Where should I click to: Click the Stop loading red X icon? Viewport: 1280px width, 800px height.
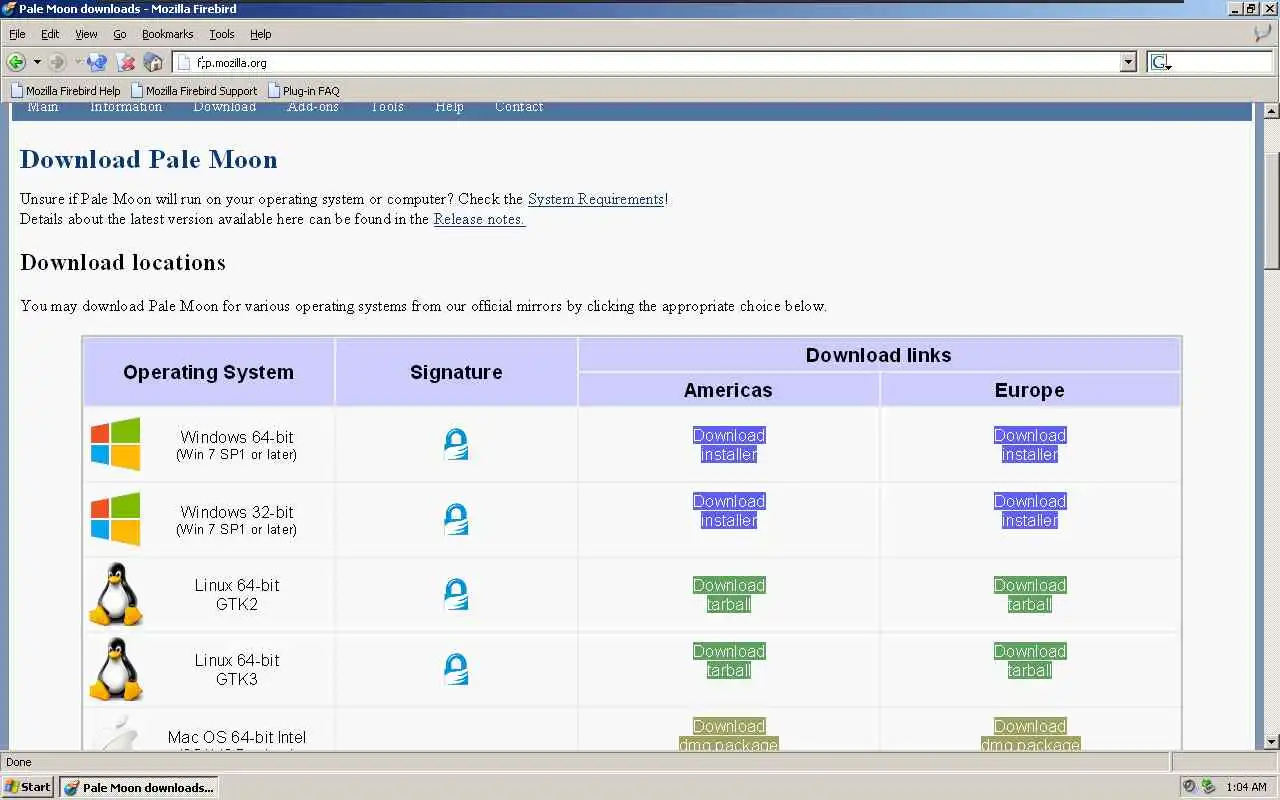126,62
